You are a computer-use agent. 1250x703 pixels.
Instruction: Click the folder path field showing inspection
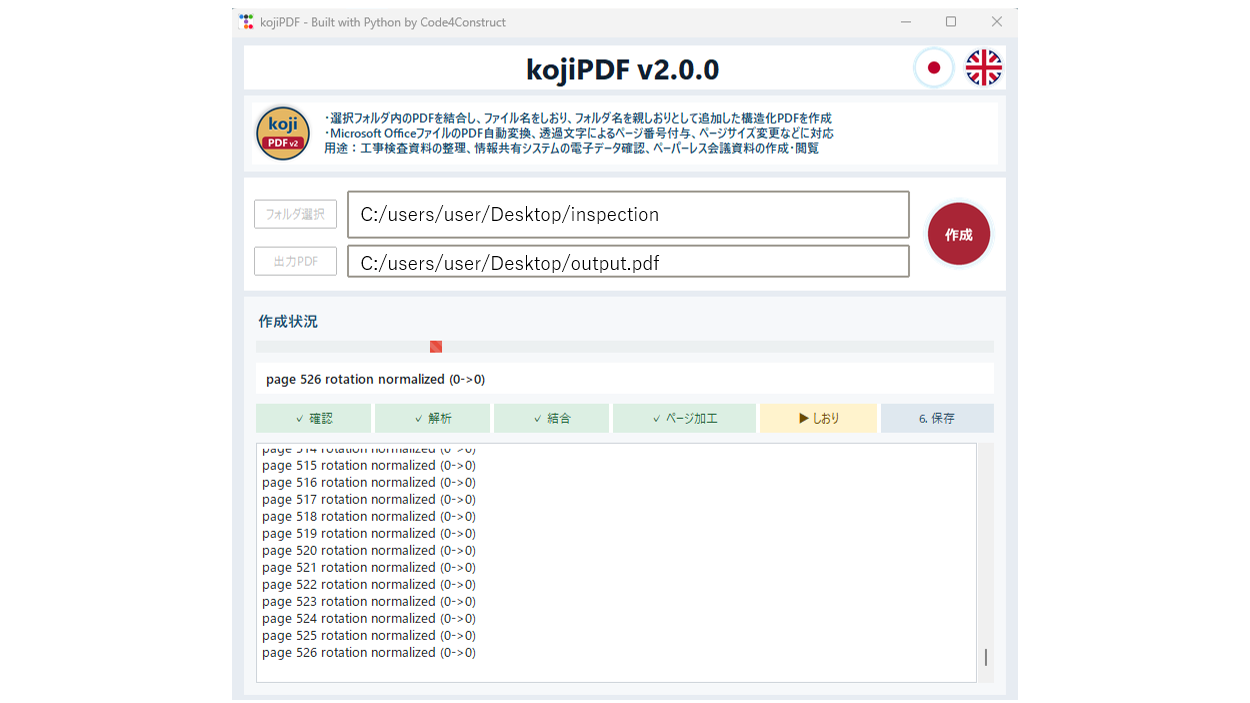tap(628, 214)
